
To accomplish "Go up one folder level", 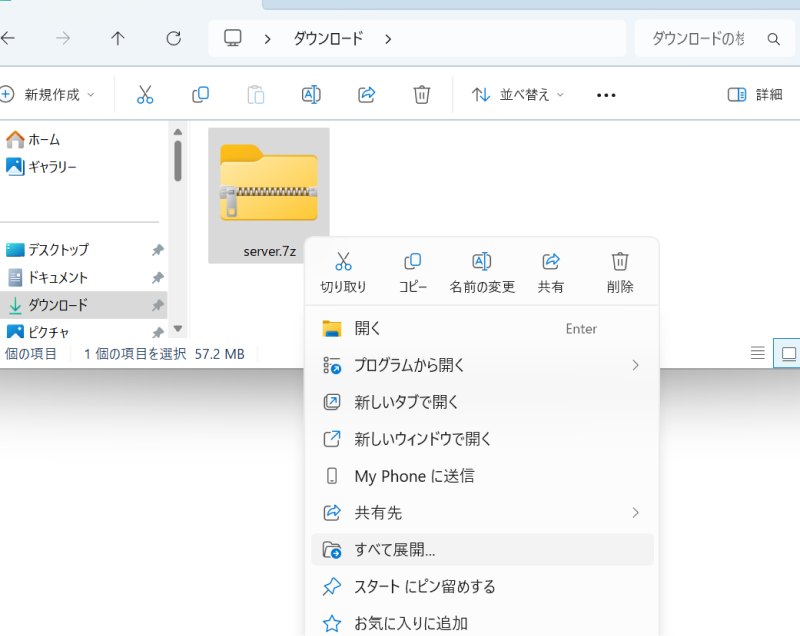I will 118,38.
